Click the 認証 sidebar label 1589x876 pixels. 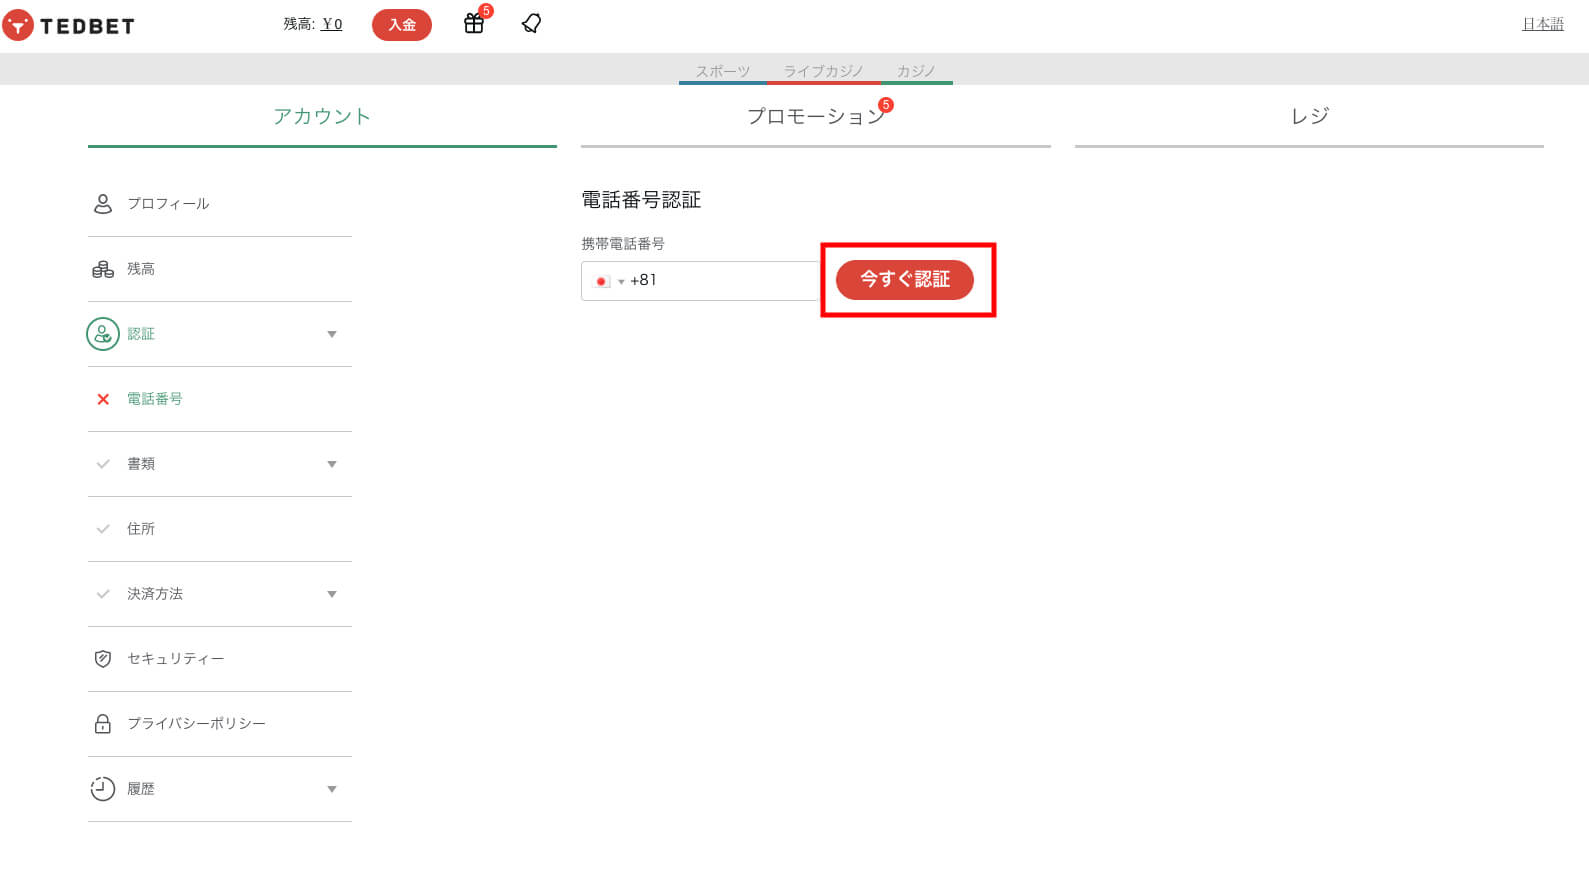click(x=141, y=334)
